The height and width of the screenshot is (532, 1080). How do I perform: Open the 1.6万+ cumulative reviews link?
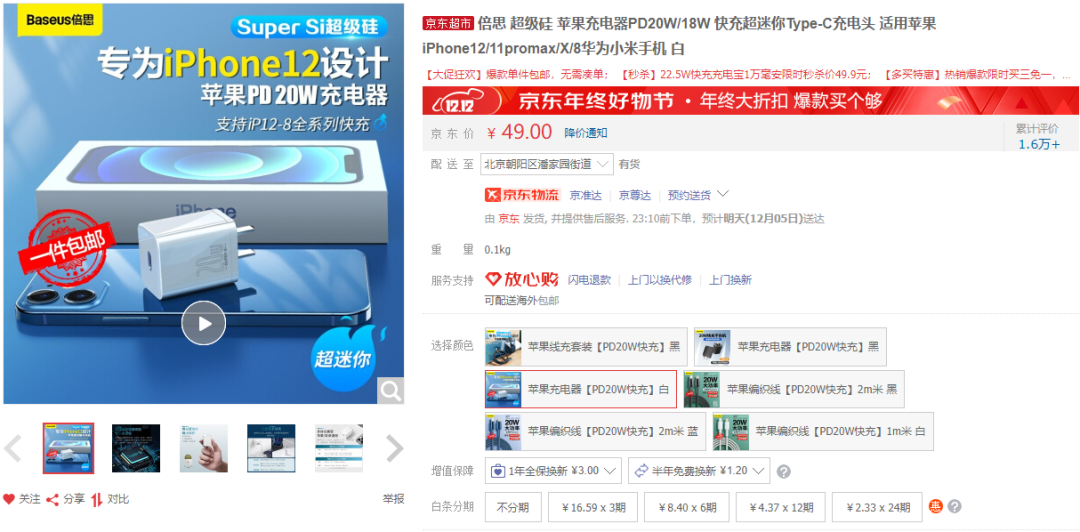[x=1039, y=144]
